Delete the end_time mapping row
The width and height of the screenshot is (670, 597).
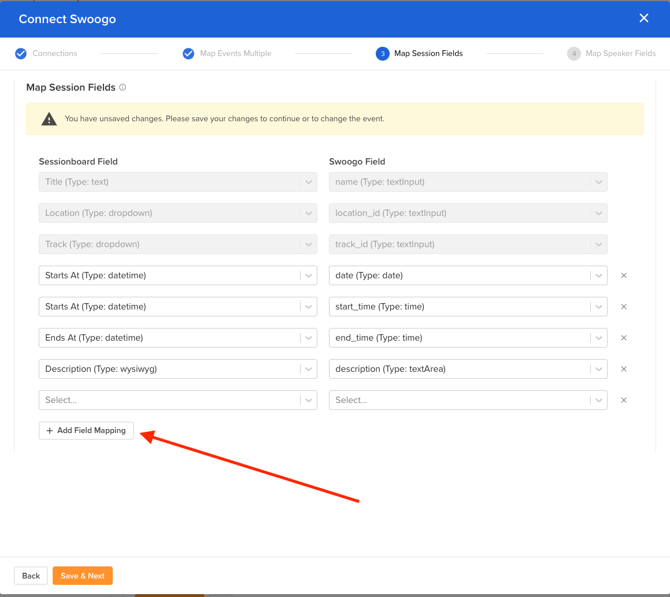[x=623, y=338]
